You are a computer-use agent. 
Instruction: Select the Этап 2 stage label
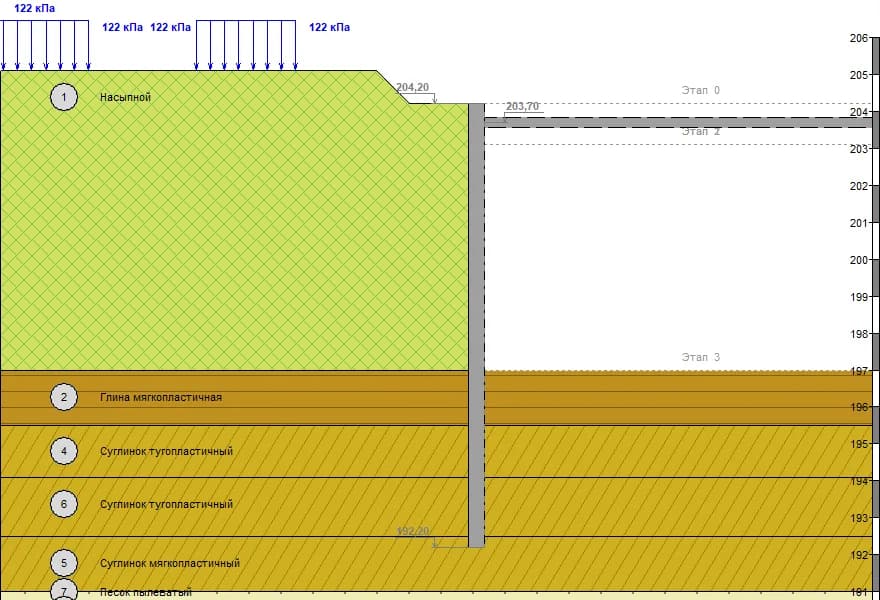(x=700, y=131)
